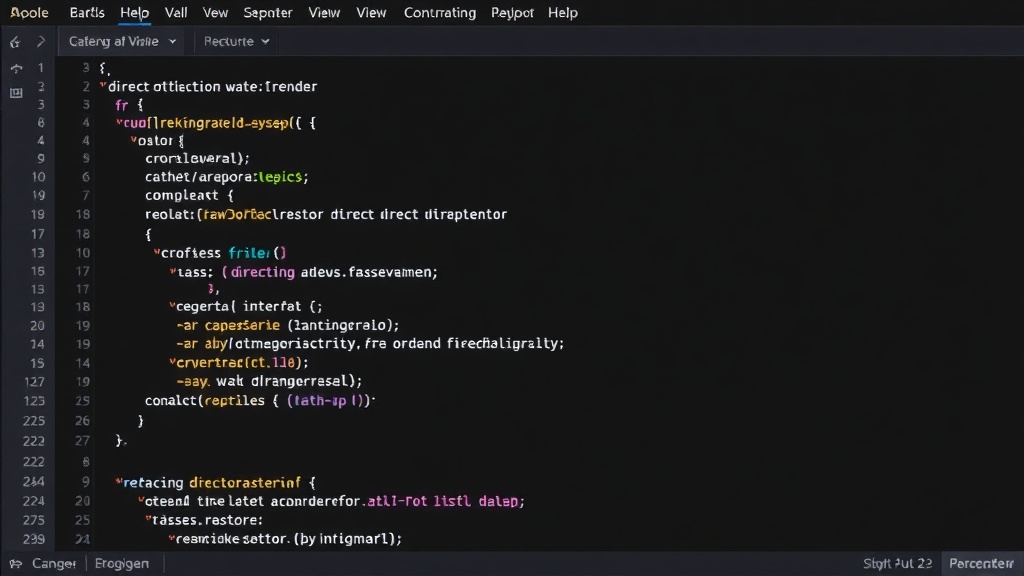Open the last Help menu

[x=562, y=12]
